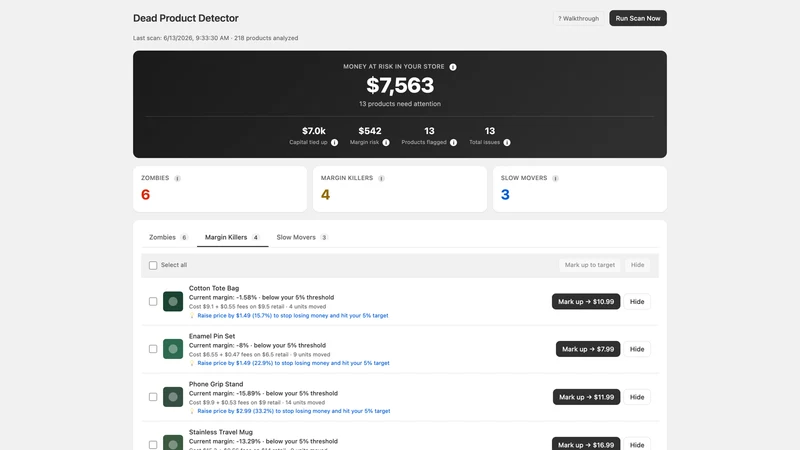800x450 pixels.
Task: Click the Margin Killers summary count 4
Action: coord(326,194)
